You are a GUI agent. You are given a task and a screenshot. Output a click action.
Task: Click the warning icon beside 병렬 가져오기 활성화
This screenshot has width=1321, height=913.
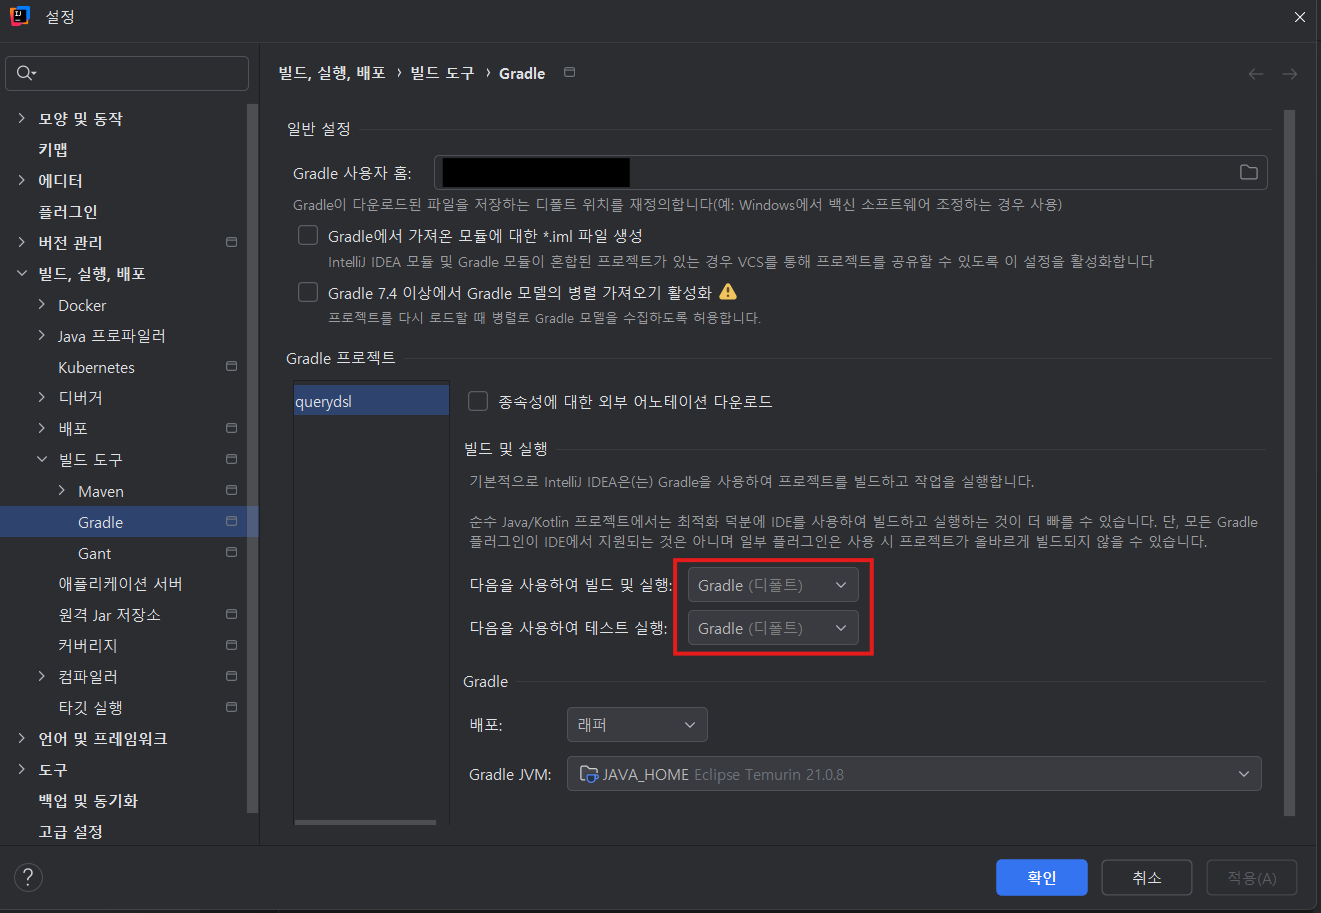(x=728, y=292)
